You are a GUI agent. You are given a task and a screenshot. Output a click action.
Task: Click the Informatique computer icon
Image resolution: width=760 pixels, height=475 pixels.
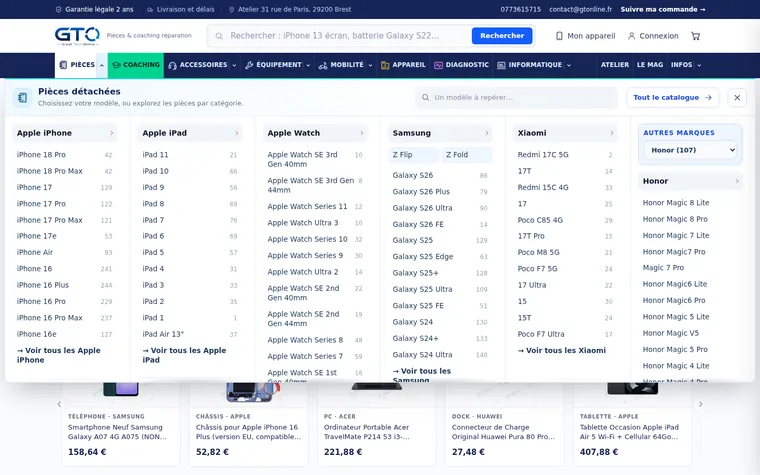tap(501, 65)
